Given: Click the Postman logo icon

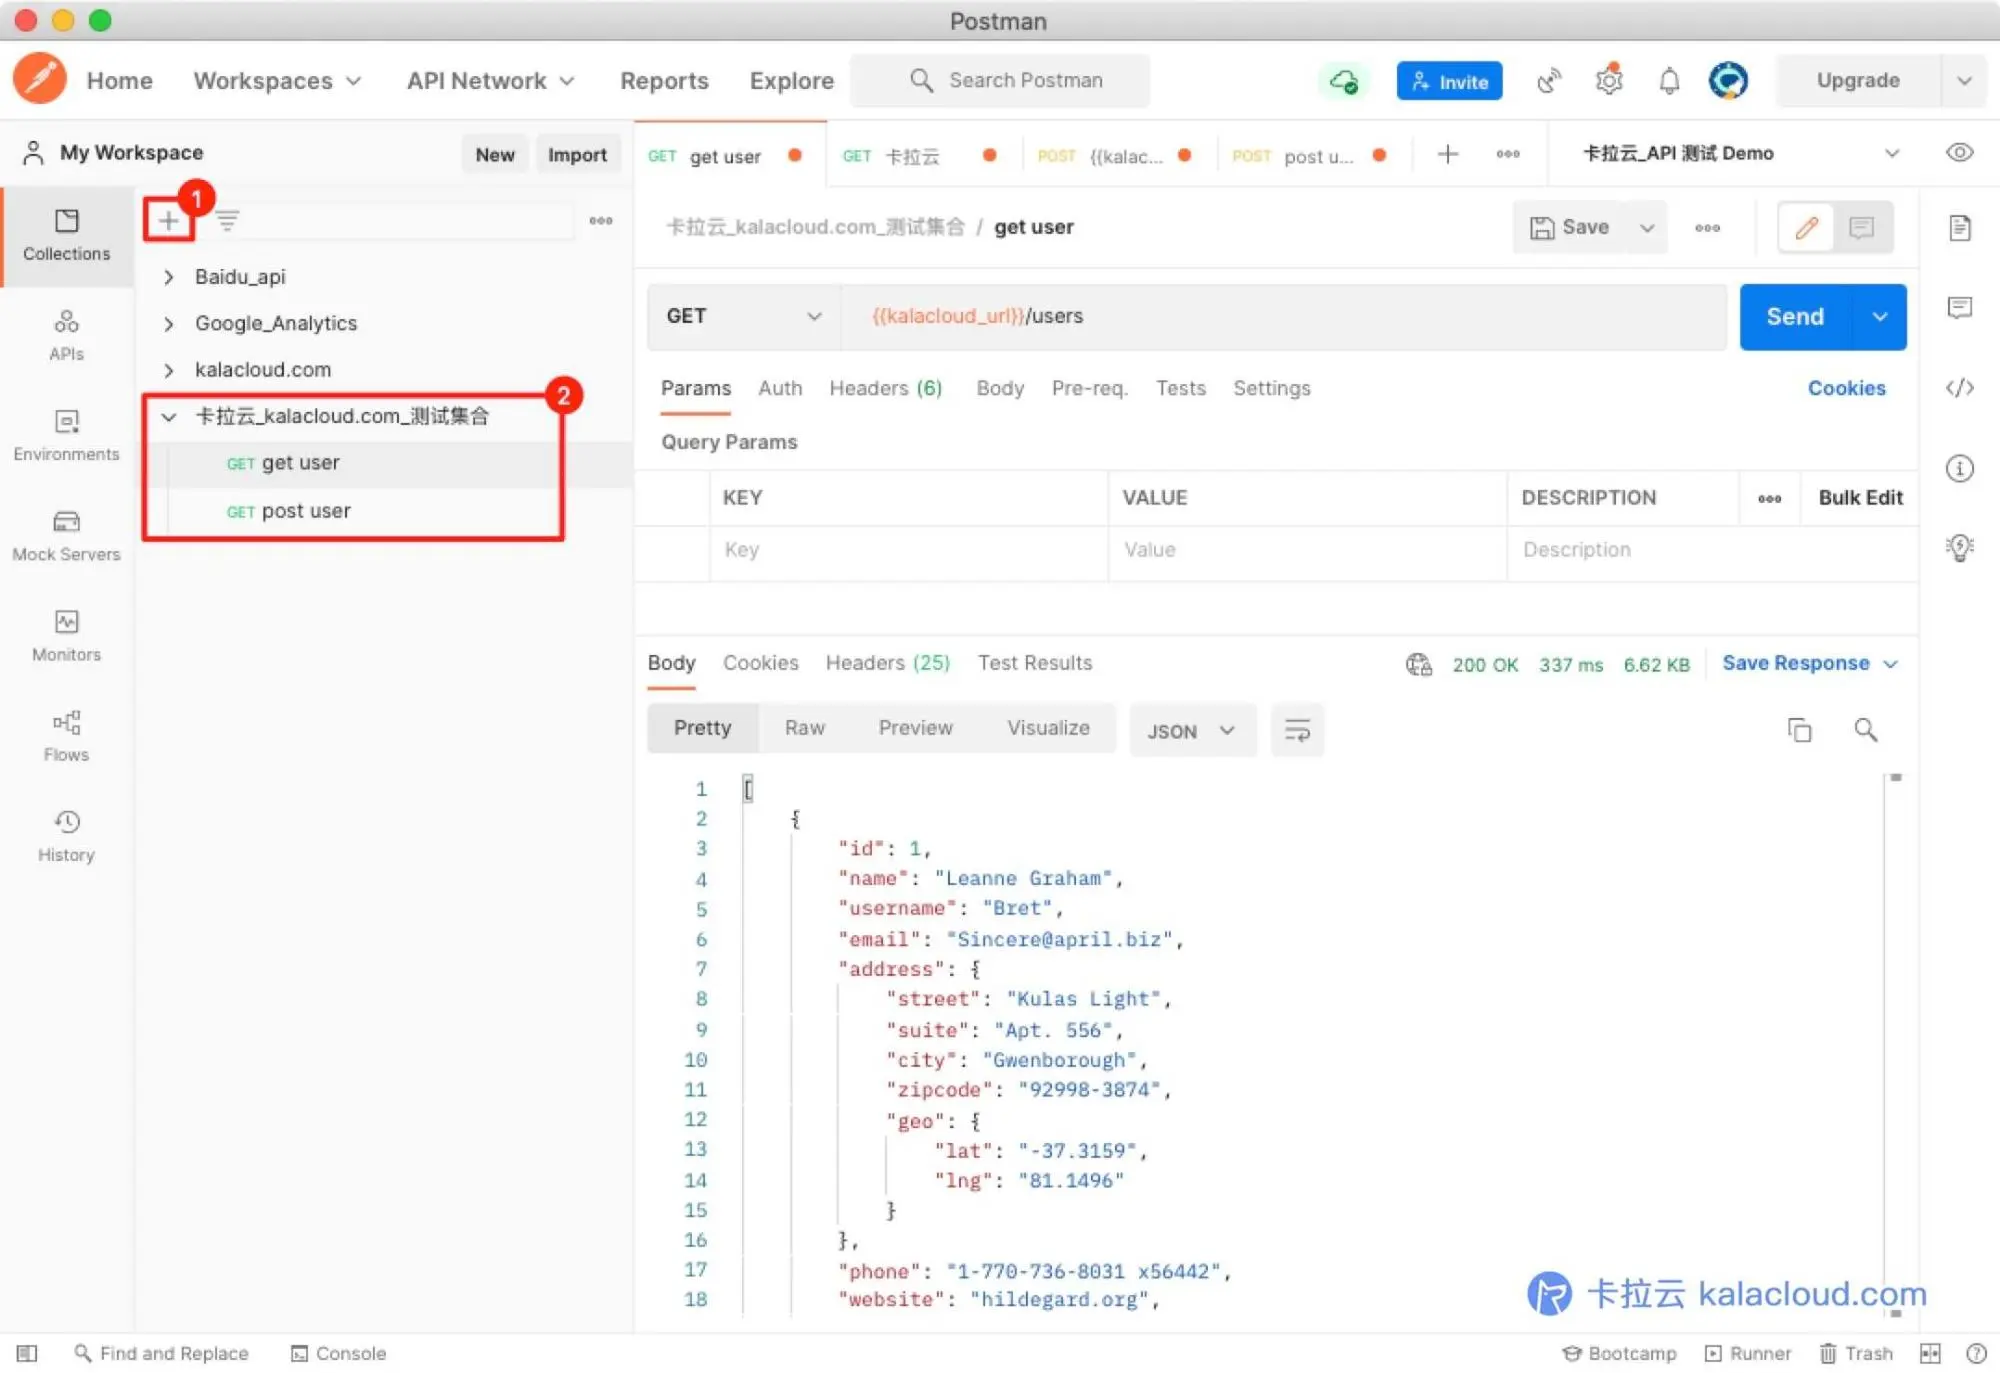Looking at the screenshot, I should tap(40, 79).
